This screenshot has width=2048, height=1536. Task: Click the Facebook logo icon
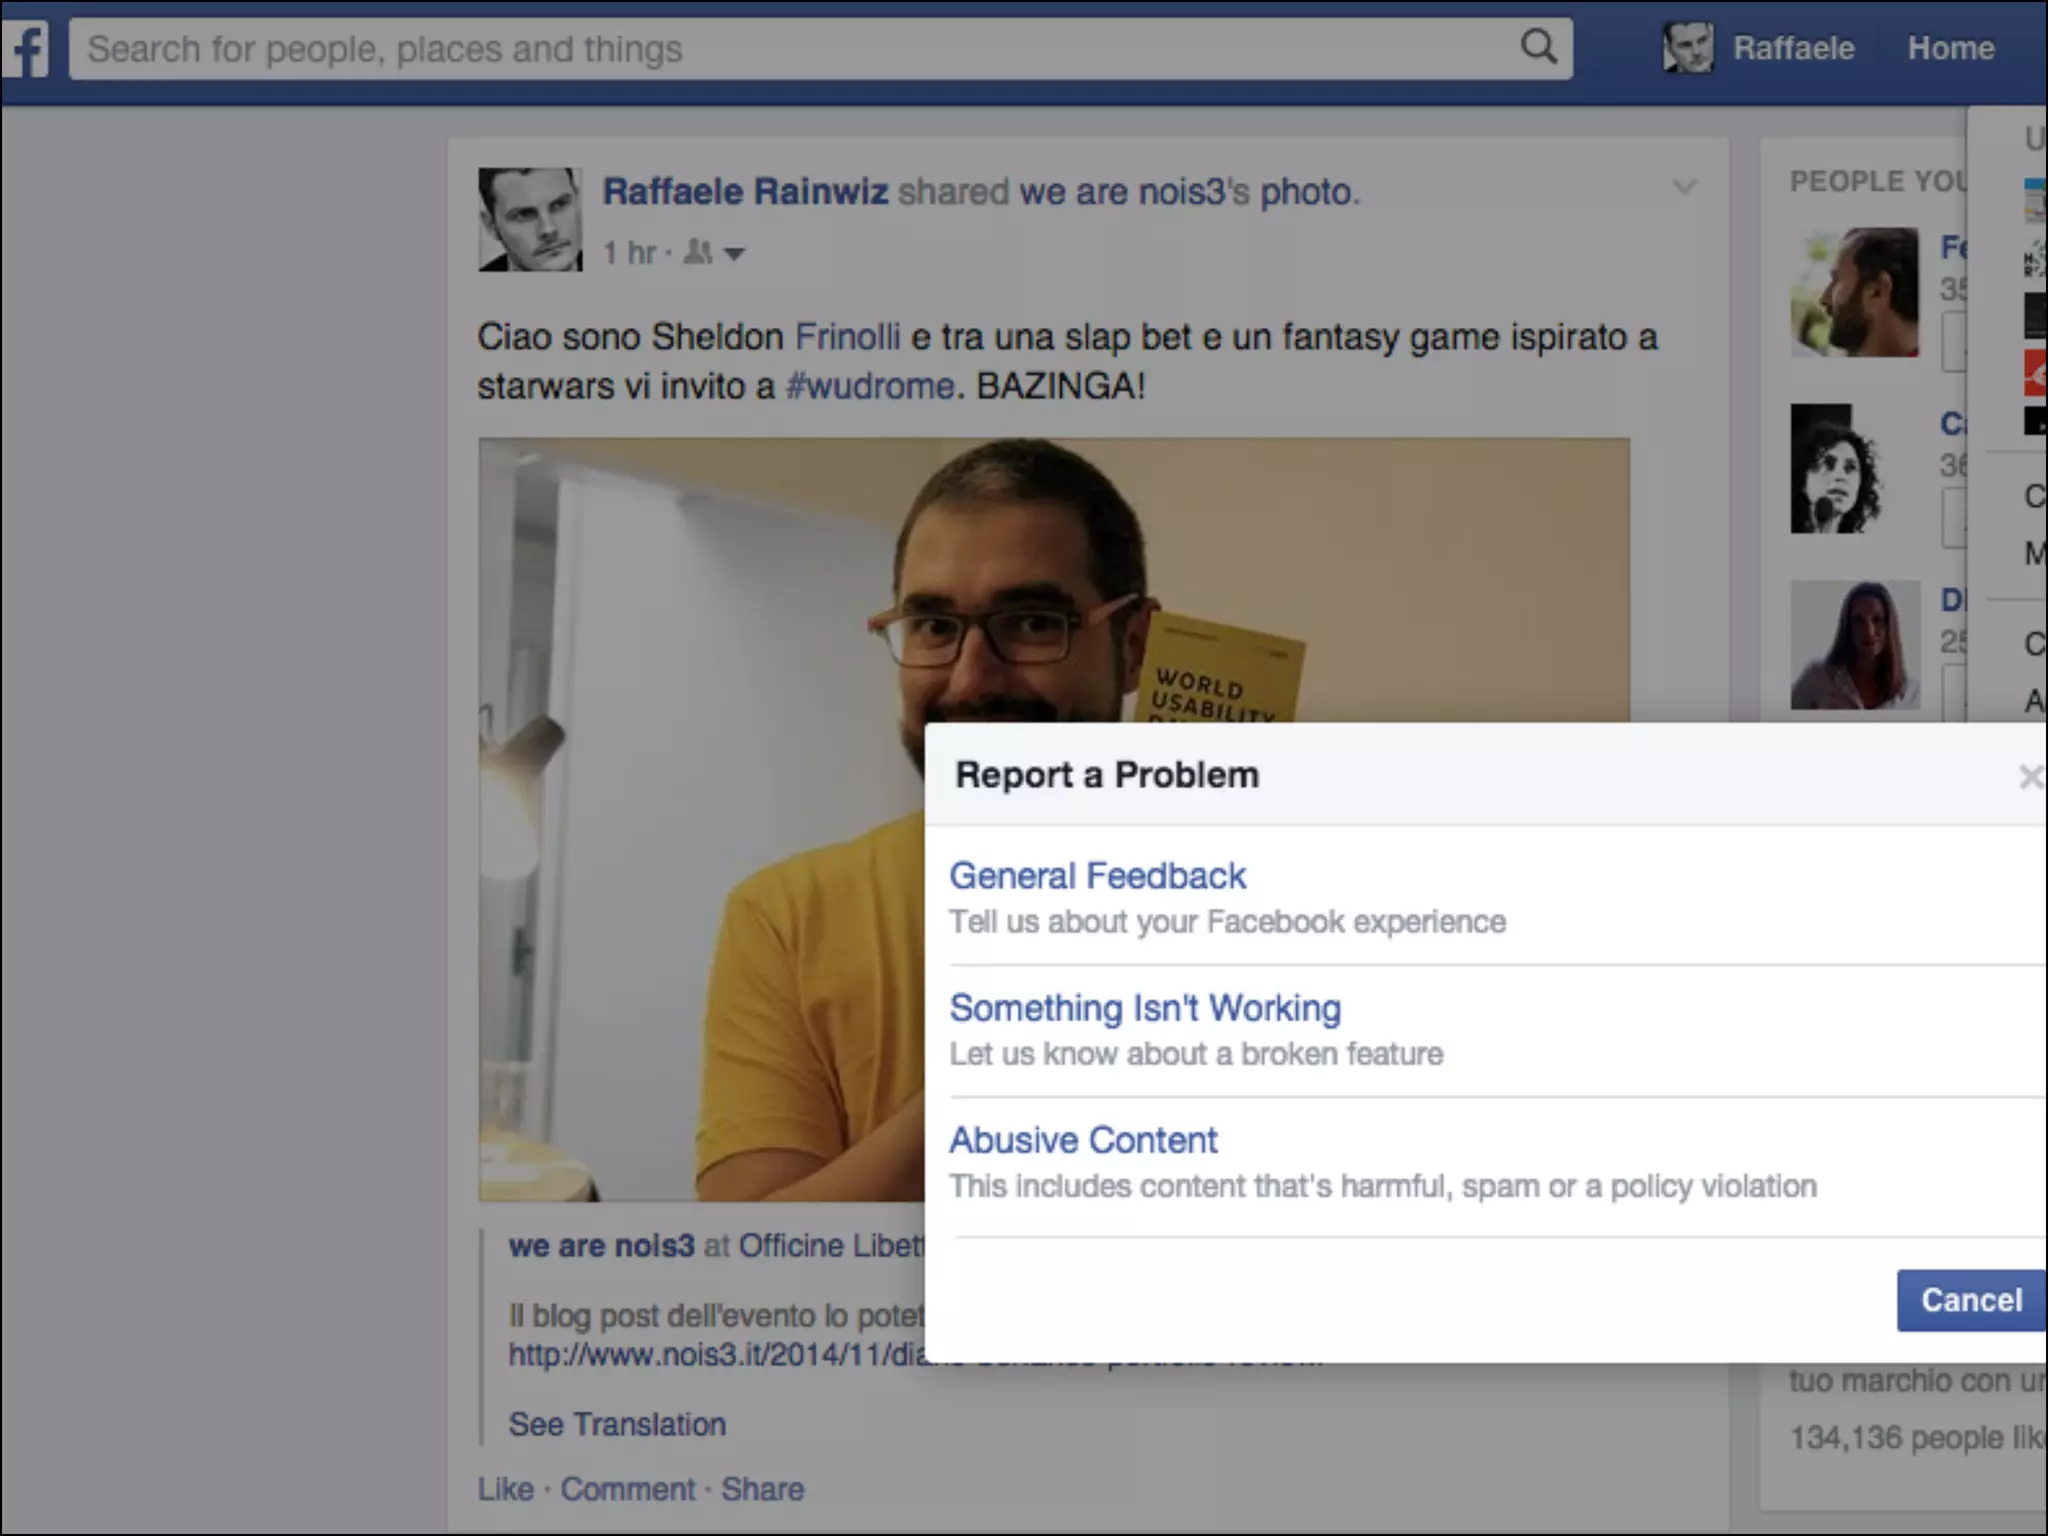[27, 49]
